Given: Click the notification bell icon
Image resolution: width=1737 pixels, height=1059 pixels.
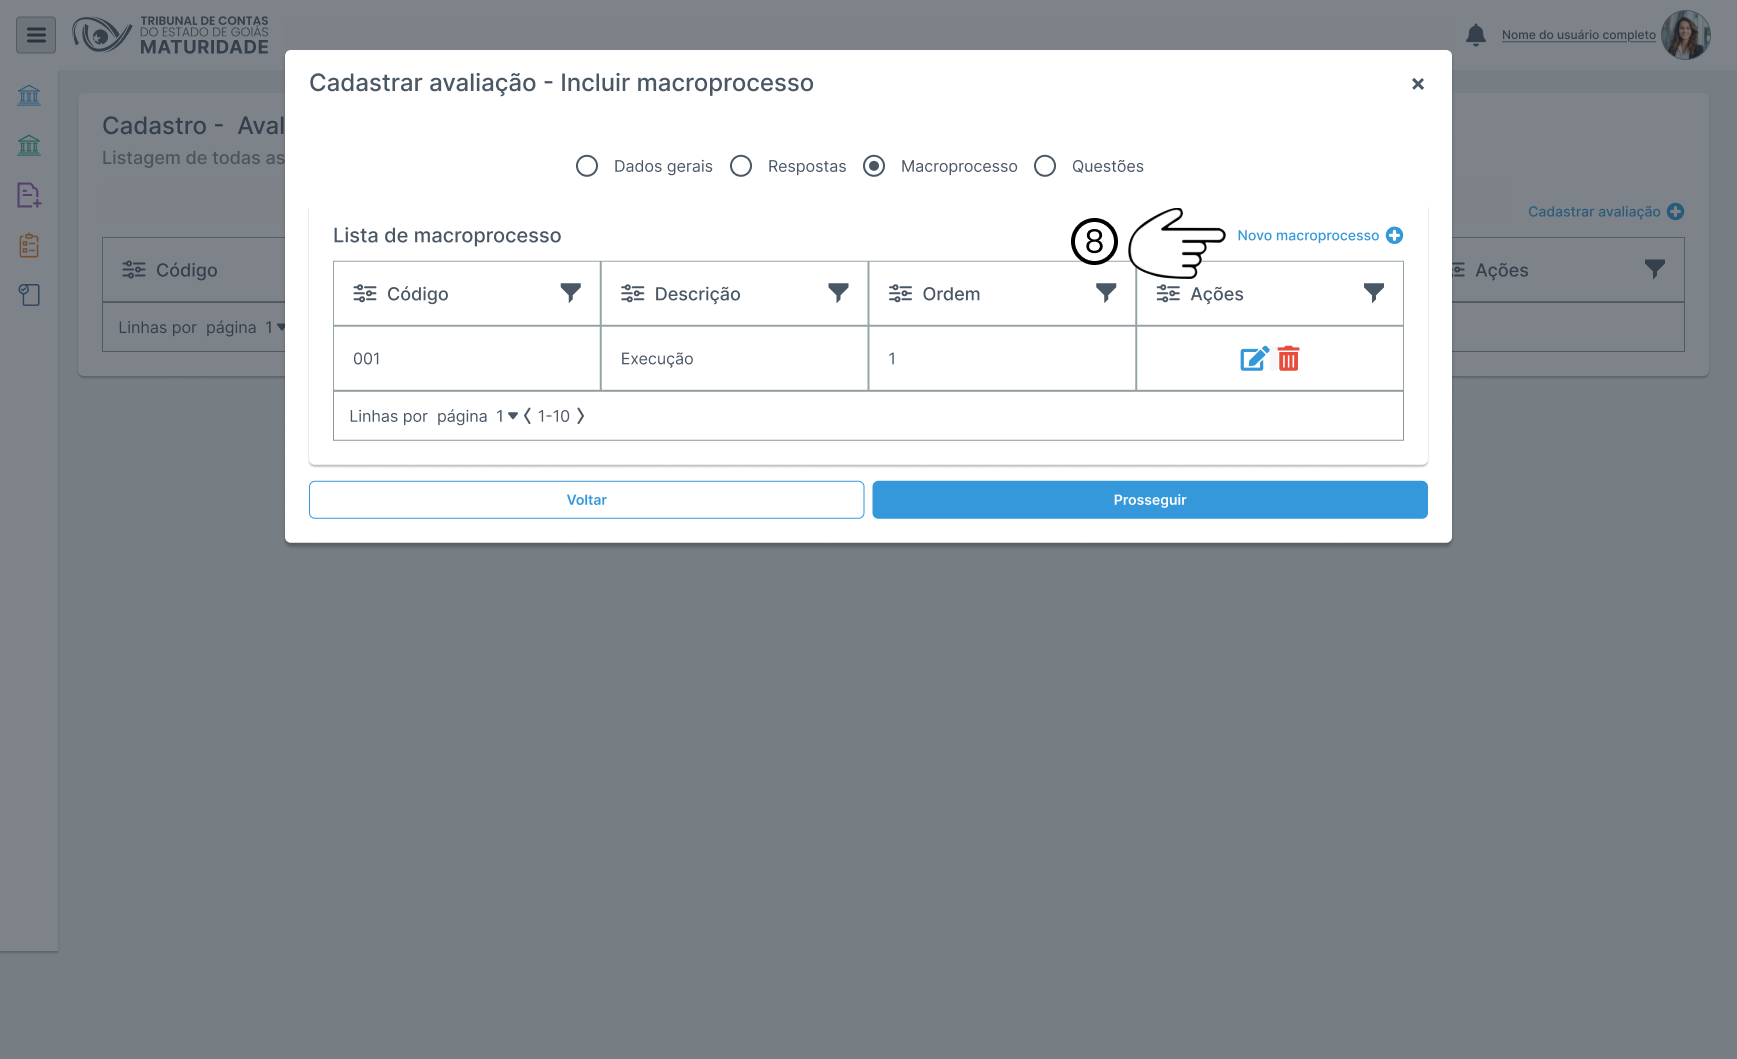Looking at the screenshot, I should [1475, 35].
